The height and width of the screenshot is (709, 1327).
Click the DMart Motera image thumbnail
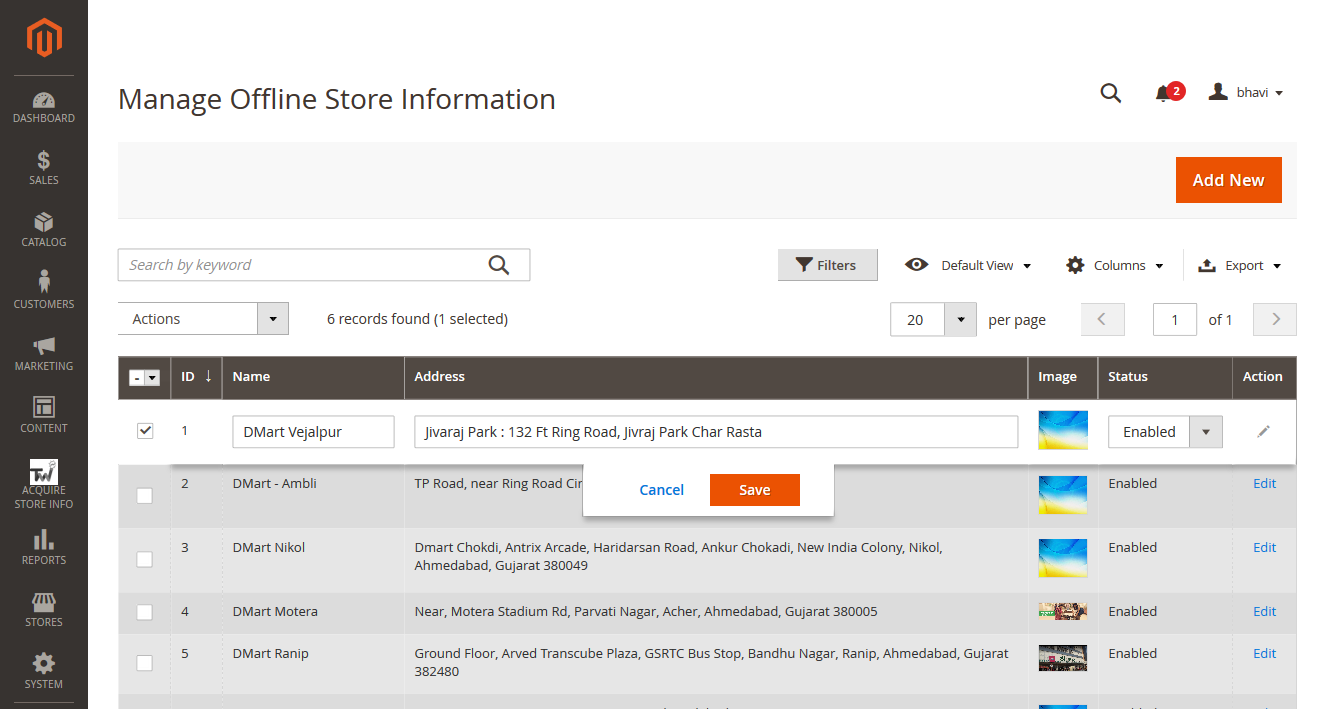coord(1063,611)
